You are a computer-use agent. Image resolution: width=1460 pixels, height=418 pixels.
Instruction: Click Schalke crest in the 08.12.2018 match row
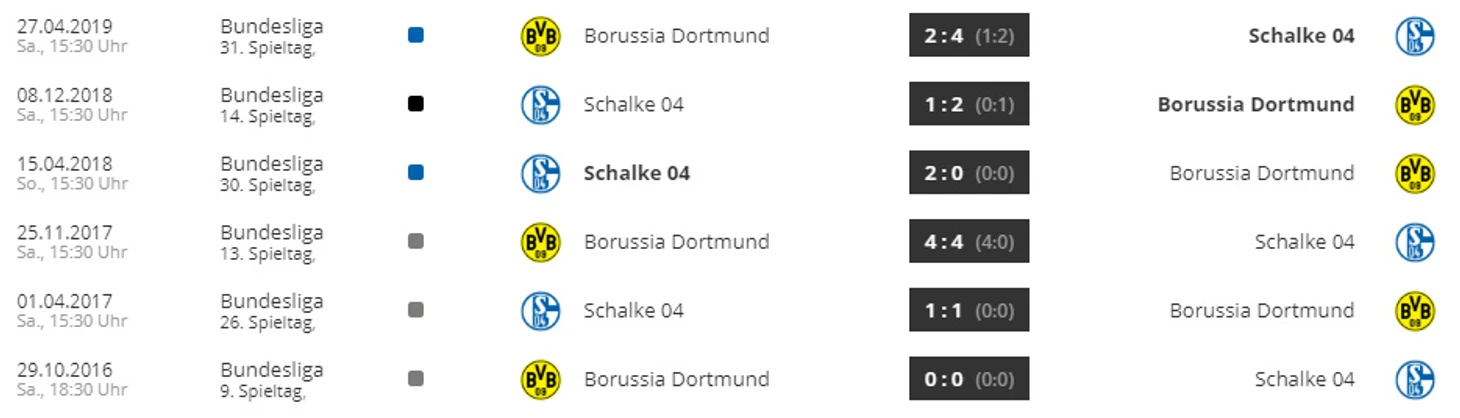tap(541, 105)
